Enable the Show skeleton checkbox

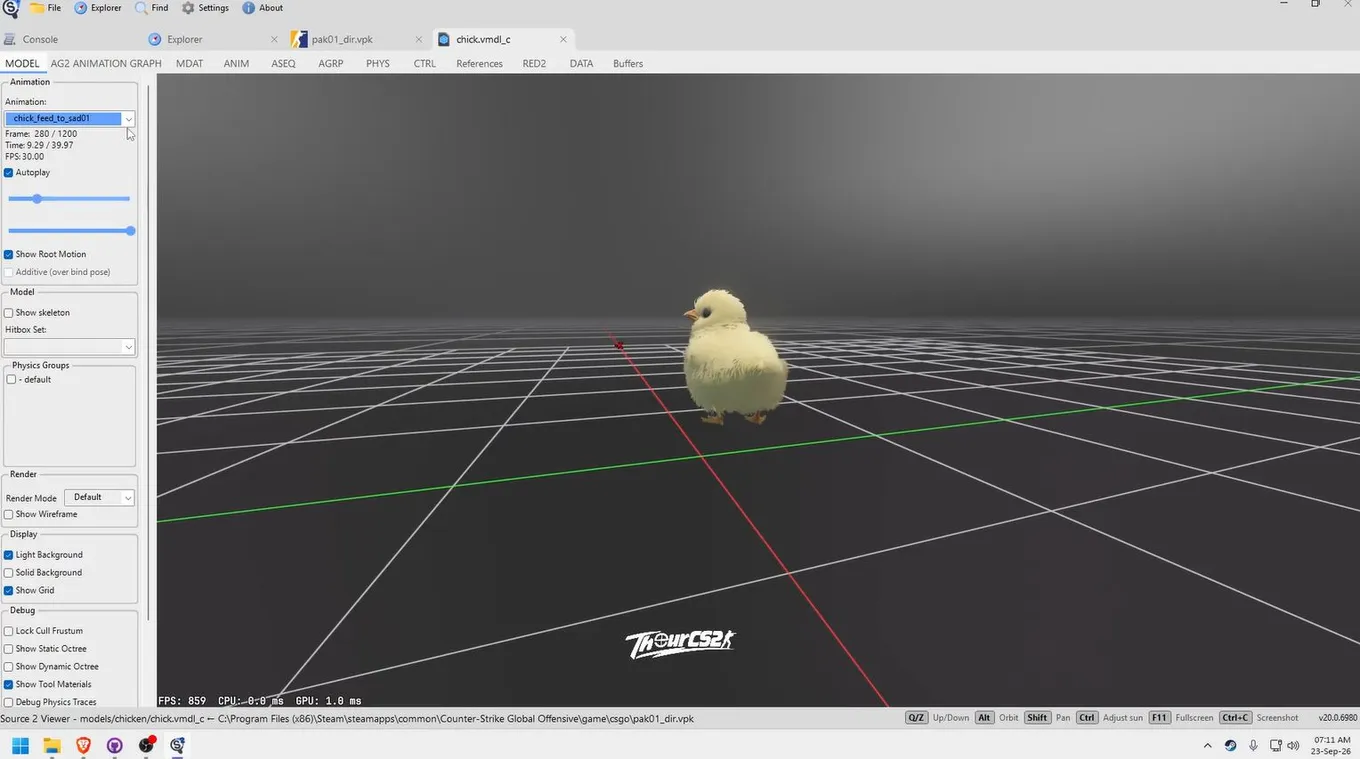tap(9, 313)
